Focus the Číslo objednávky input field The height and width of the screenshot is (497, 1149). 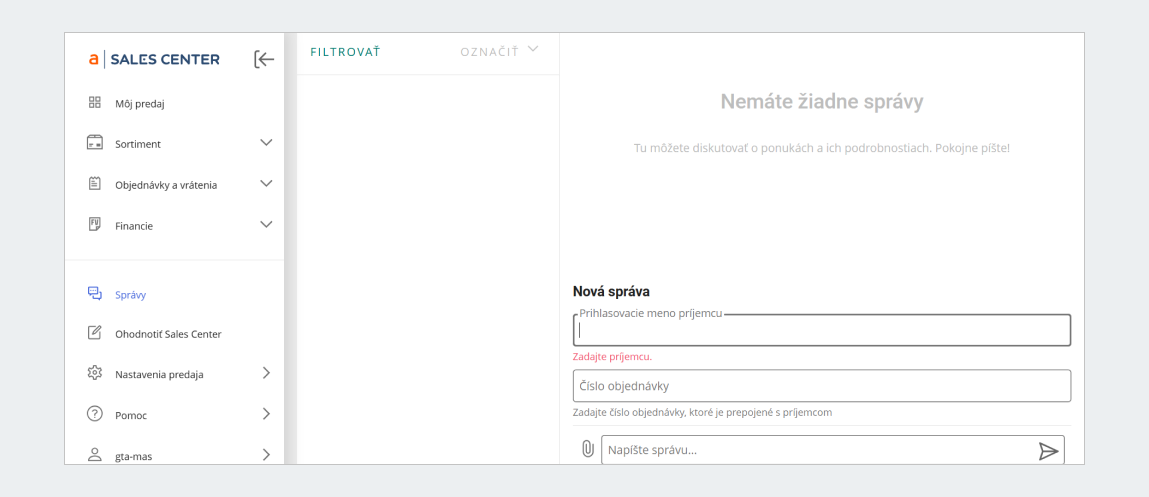(x=821, y=386)
